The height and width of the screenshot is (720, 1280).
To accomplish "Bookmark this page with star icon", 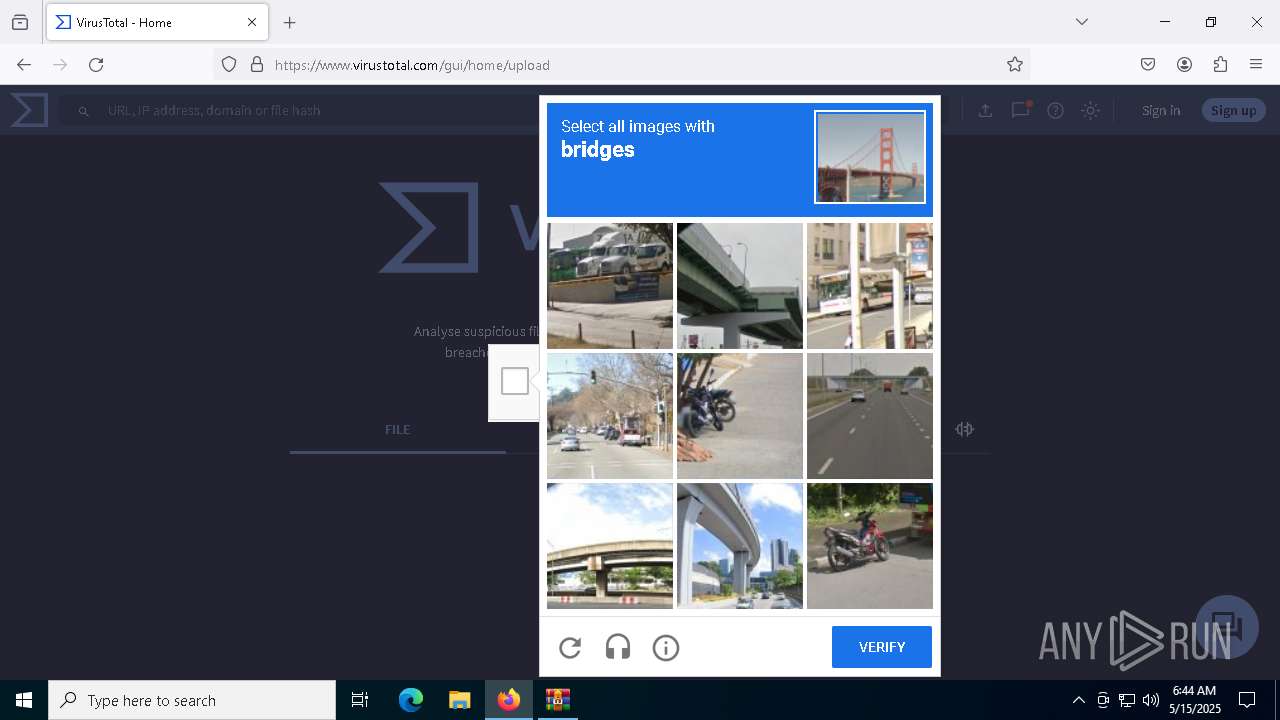I will [1015, 65].
